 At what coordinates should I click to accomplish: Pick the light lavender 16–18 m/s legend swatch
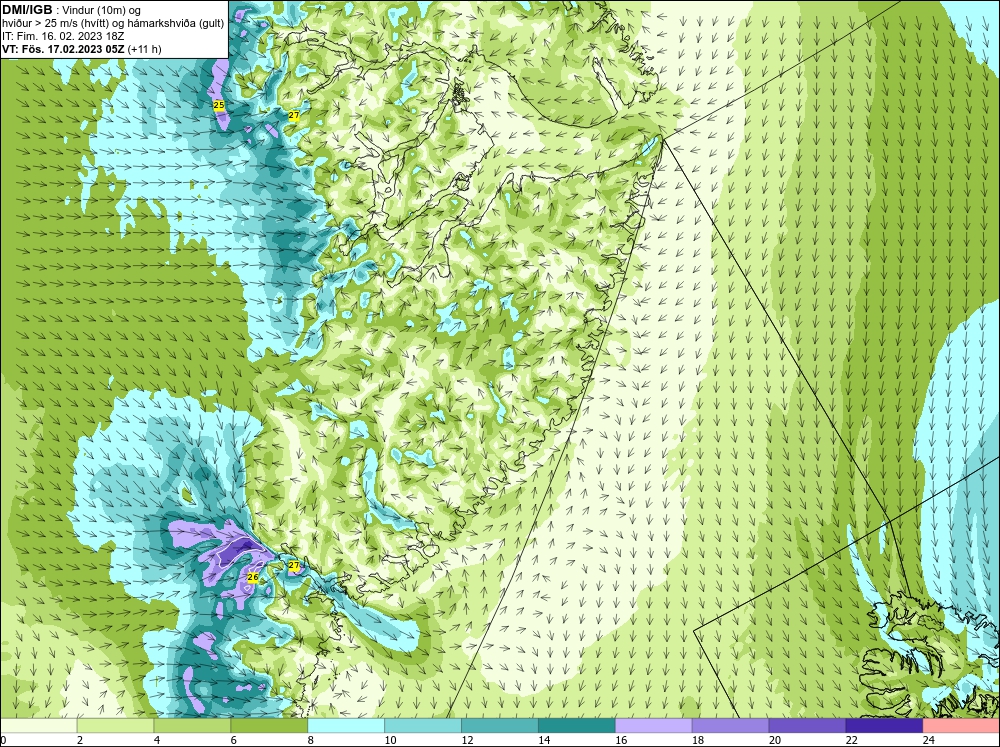pyautogui.click(x=654, y=726)
